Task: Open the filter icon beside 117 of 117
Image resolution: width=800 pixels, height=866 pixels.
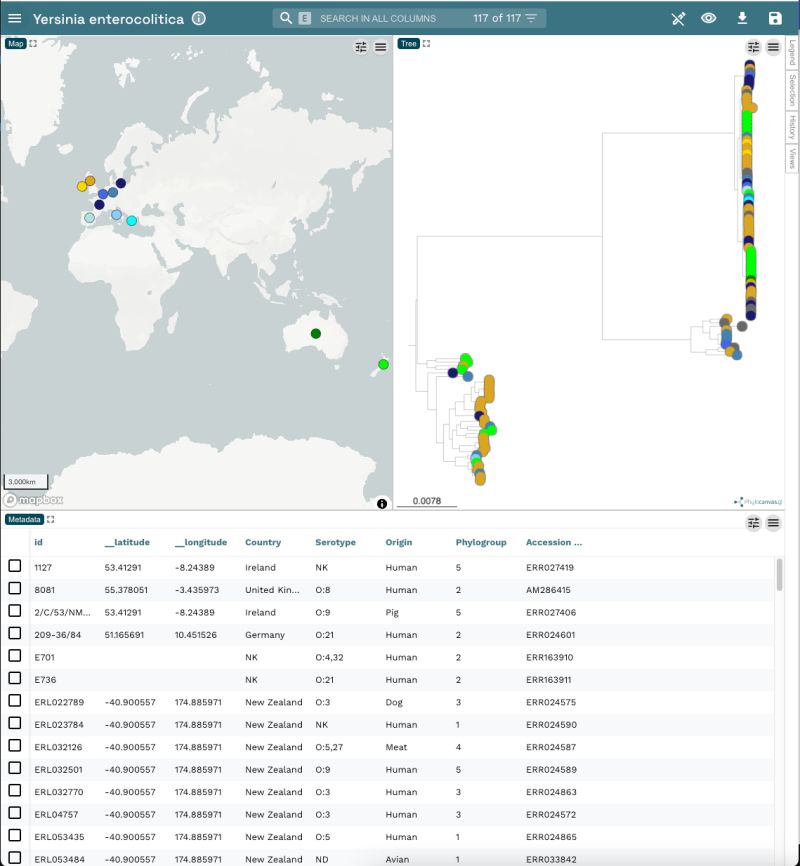Action: pyautogui.click(x=531, y=18)
